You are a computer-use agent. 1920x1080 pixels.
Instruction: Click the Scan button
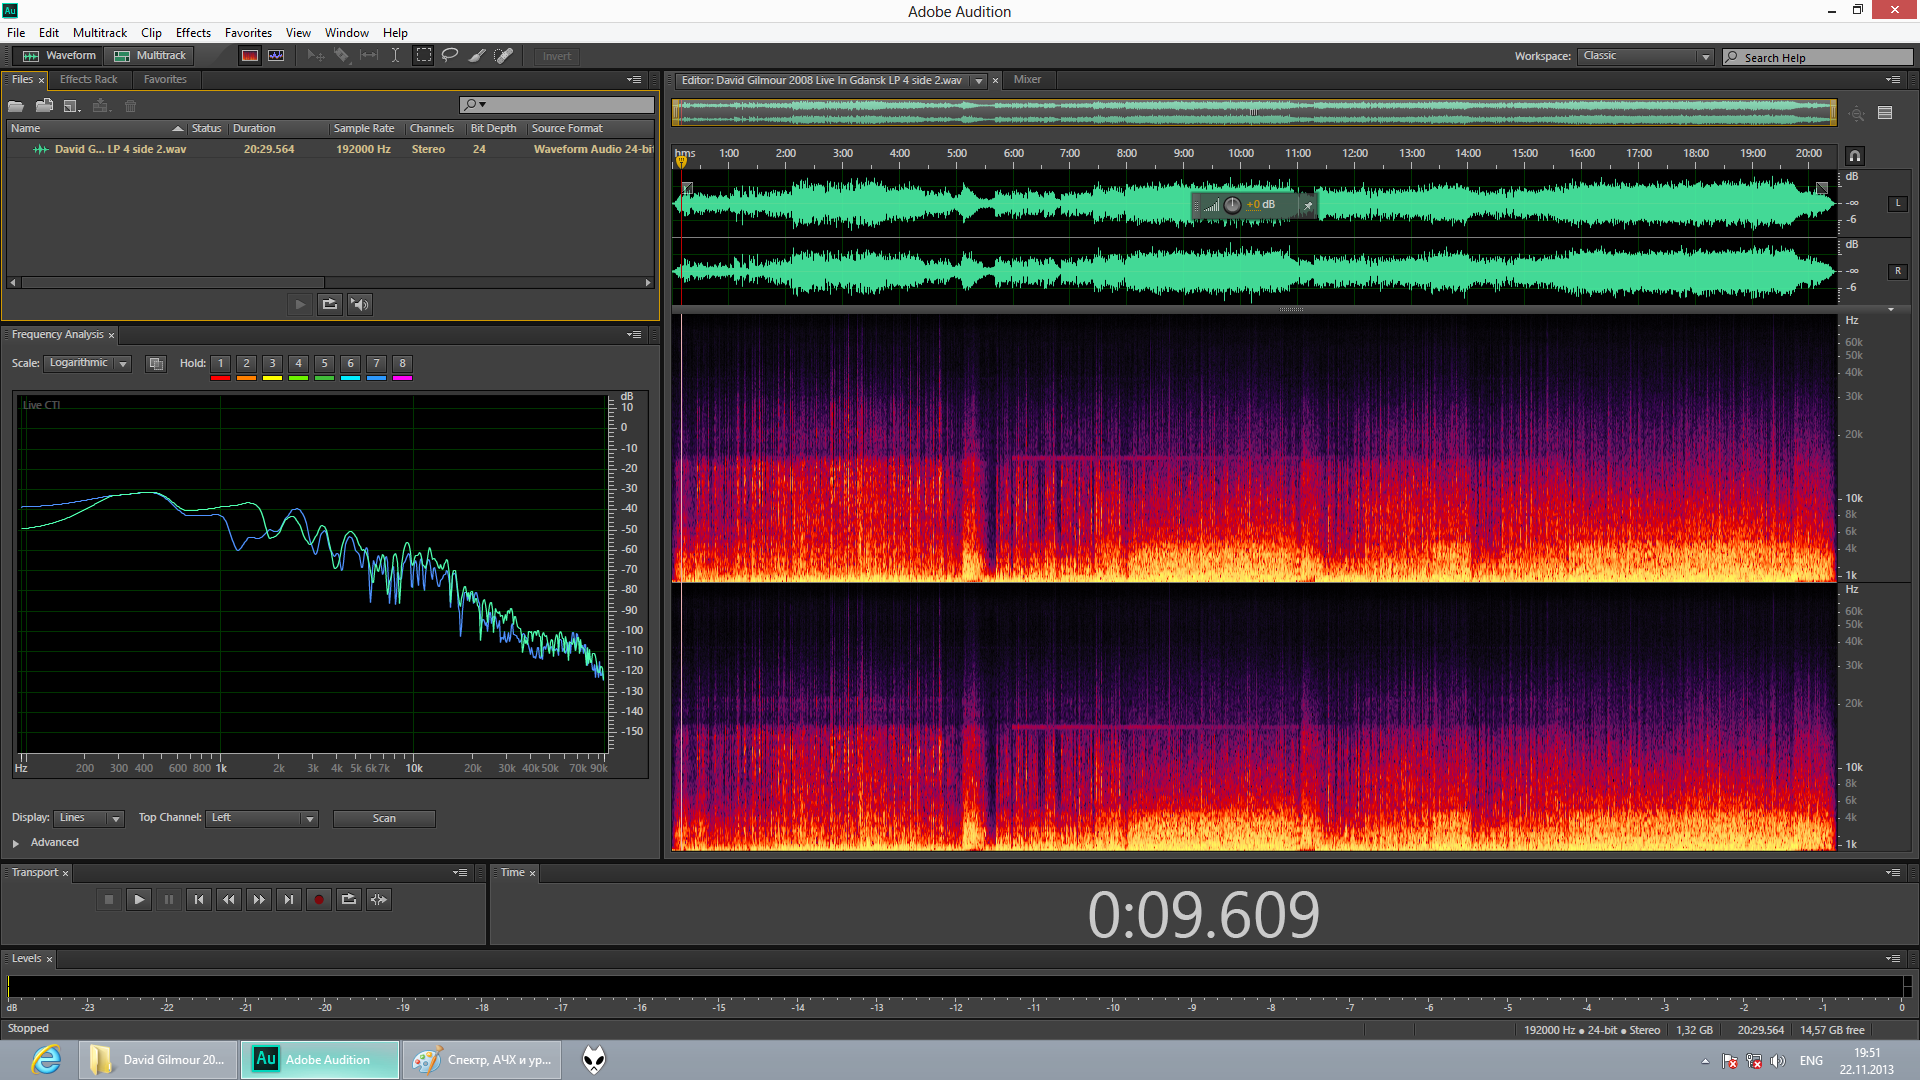384,819
